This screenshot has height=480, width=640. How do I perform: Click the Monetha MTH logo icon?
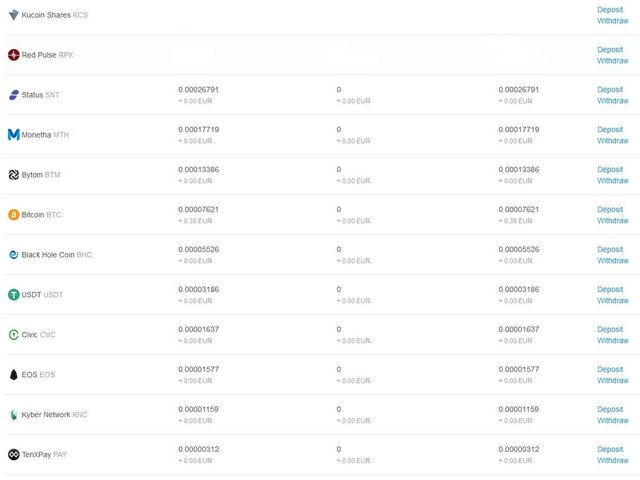13,135
